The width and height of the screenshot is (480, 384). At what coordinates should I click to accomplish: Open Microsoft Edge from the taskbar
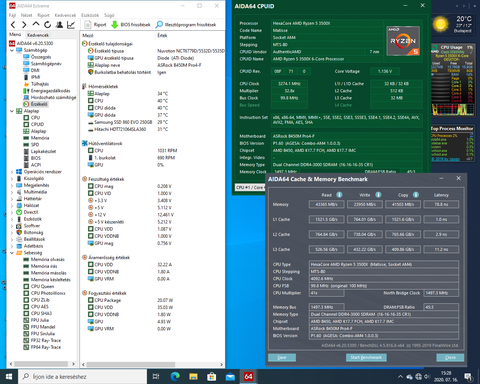pyautogui.click(x=175, y=377)
